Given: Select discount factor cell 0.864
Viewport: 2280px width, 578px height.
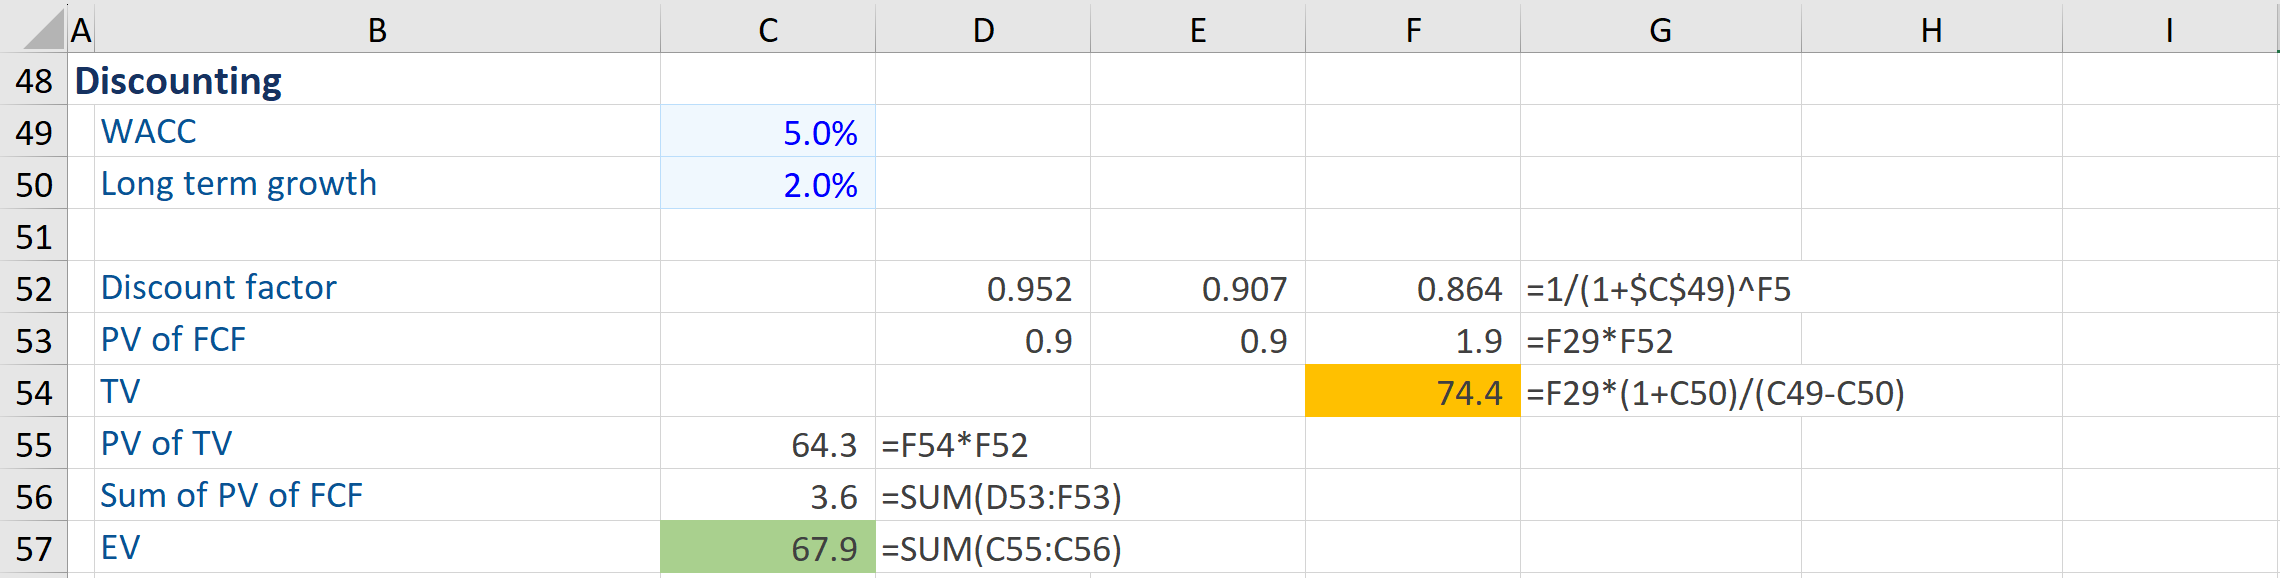Looking at the screenshot, I should tap(1413, 287).
